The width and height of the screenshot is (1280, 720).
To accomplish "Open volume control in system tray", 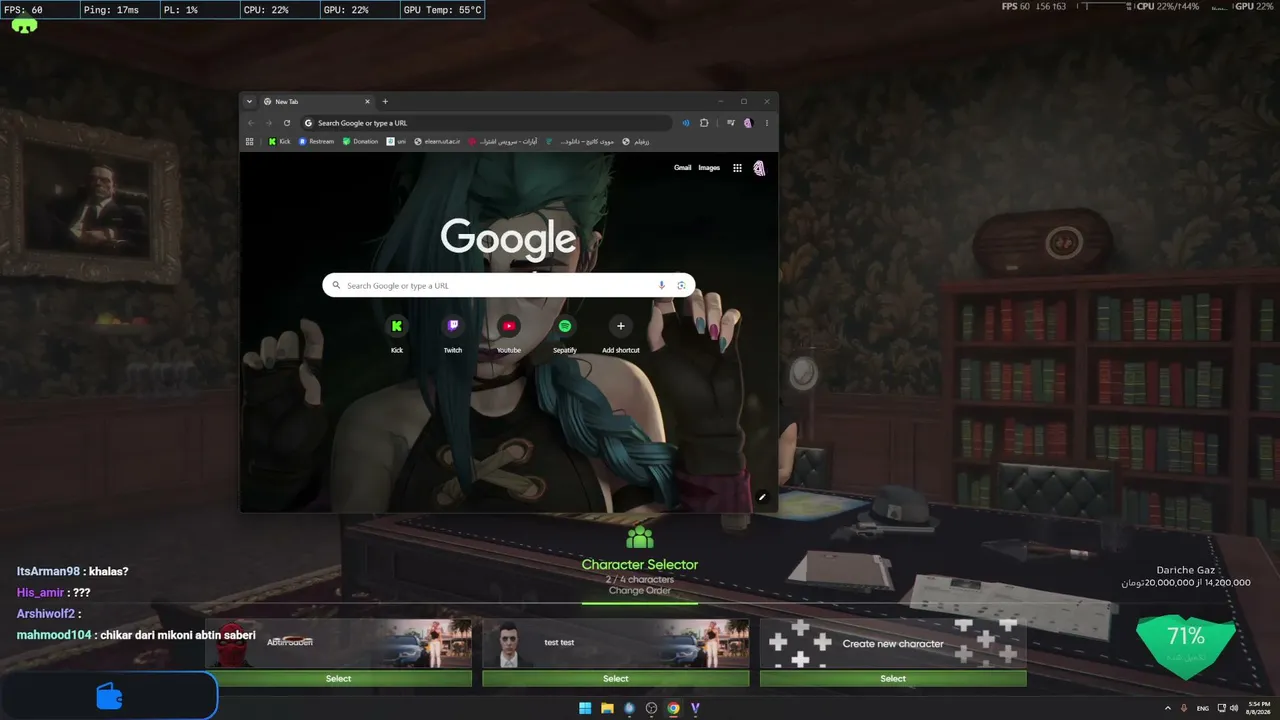I will [1234, 708].
